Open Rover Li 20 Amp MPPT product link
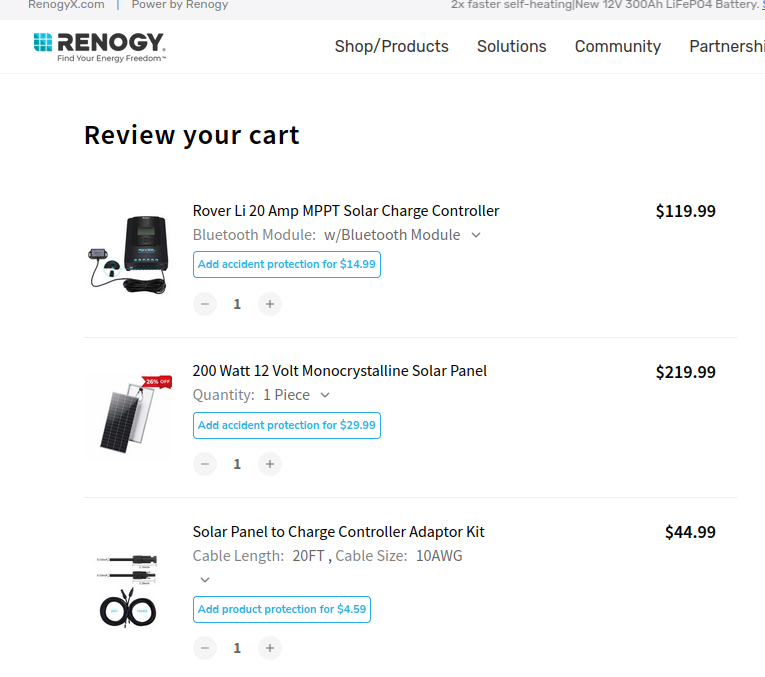Image resolution: width=765 pixels, height=677 pixels. (x=346, y=211)
